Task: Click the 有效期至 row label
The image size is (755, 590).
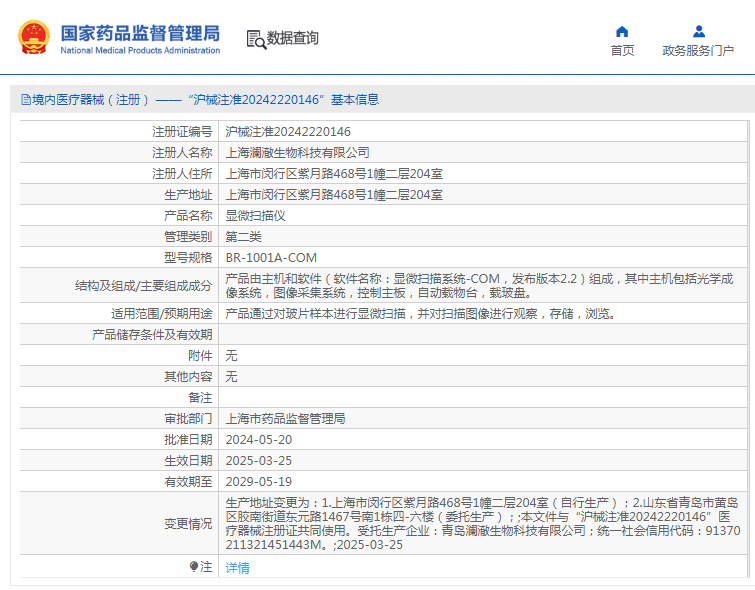Action: tap(188, 482)
